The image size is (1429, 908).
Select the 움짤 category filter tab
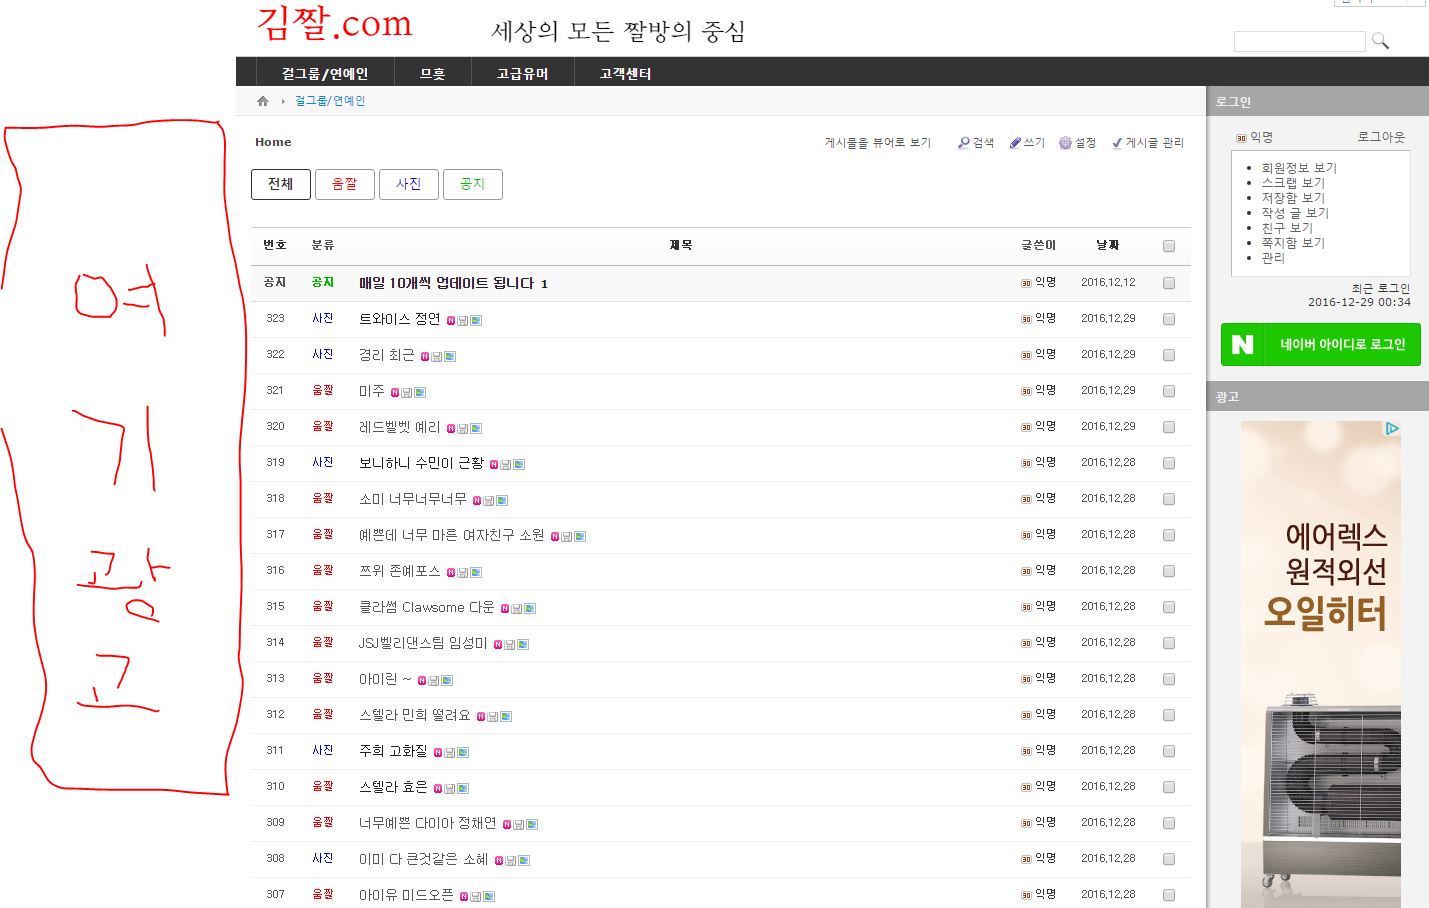tap(345, 184)
